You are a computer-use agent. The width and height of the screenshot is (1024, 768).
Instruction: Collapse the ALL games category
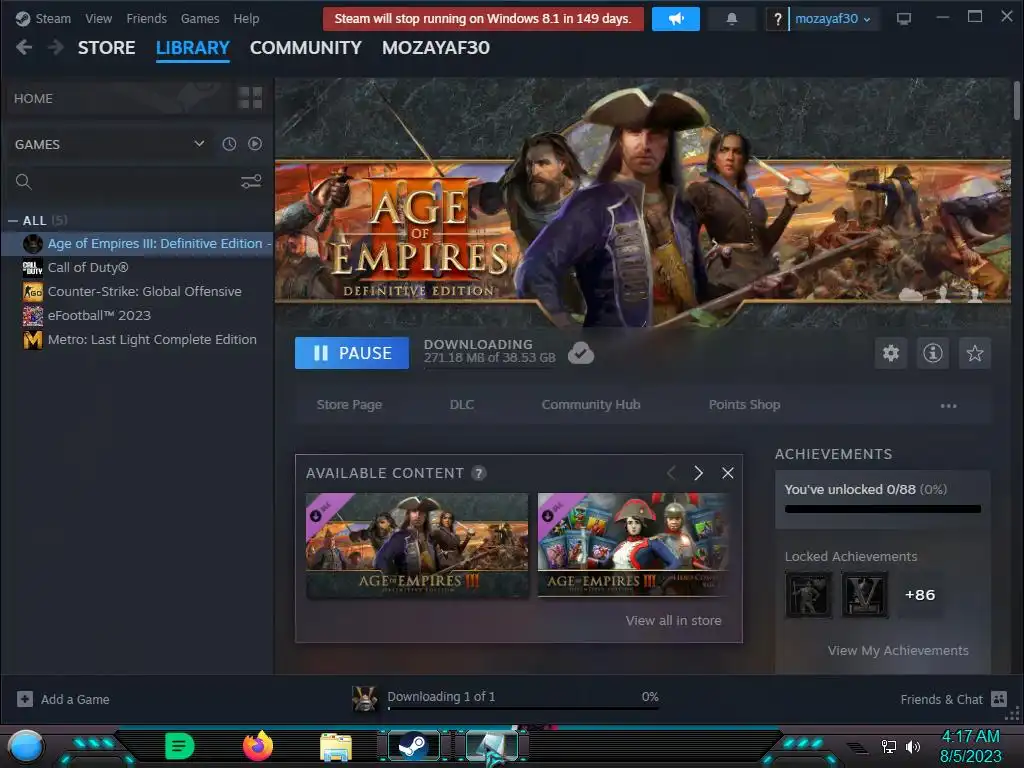pos(13,221)
